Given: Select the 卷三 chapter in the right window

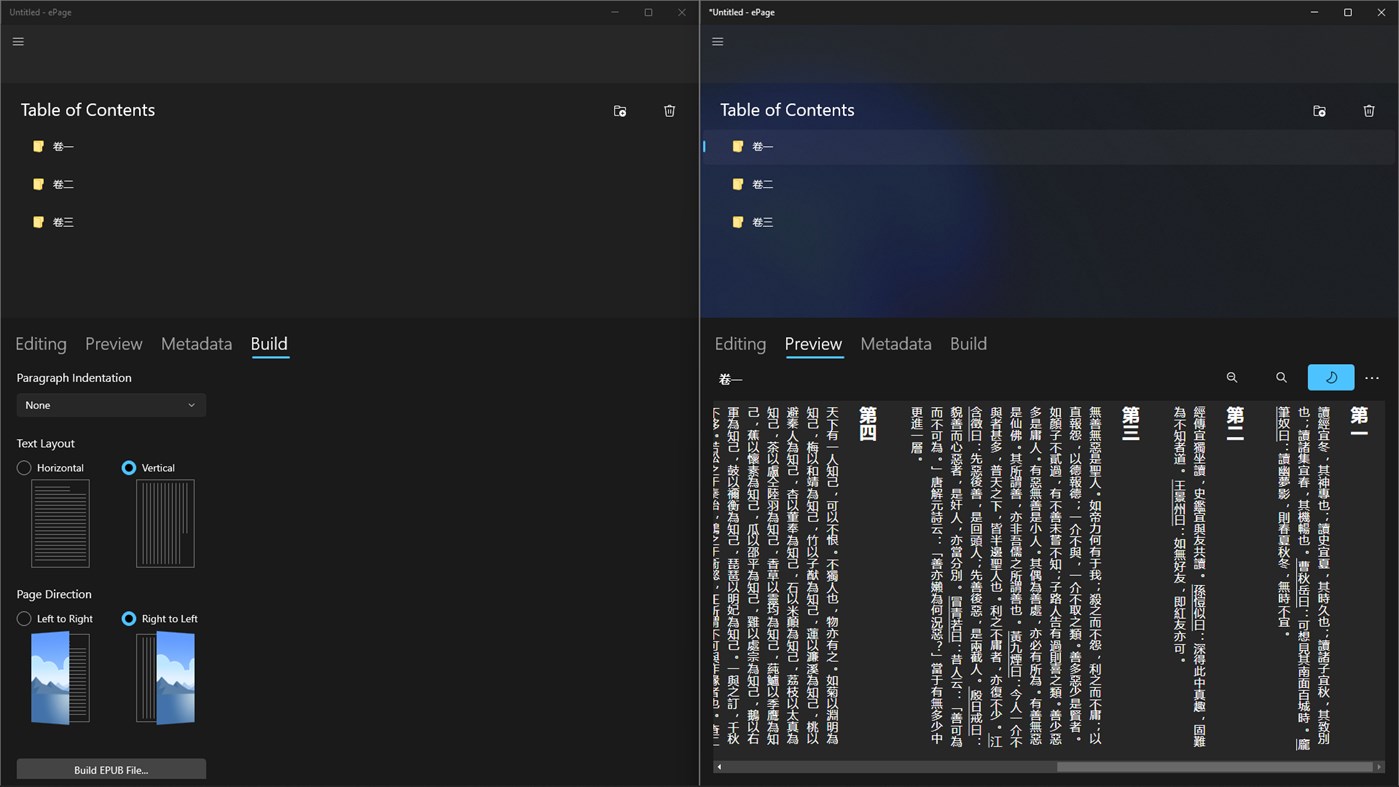Looking at the screenshot, I should click(x=762, y=221).
